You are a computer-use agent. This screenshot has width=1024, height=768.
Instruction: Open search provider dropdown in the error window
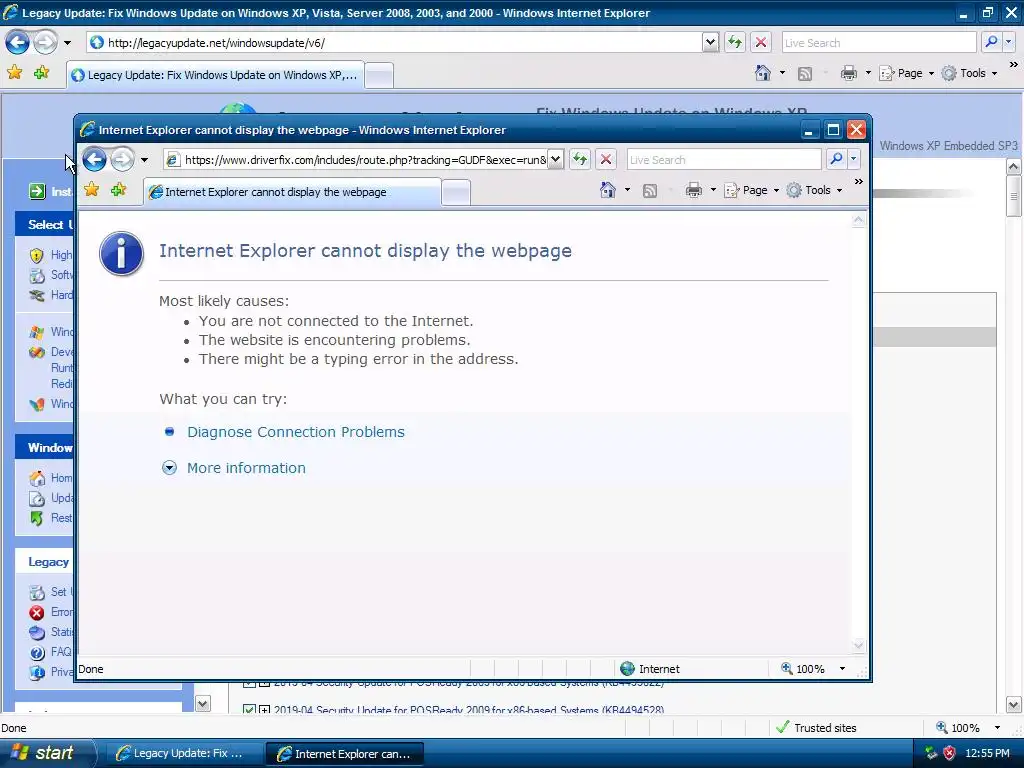854,159
